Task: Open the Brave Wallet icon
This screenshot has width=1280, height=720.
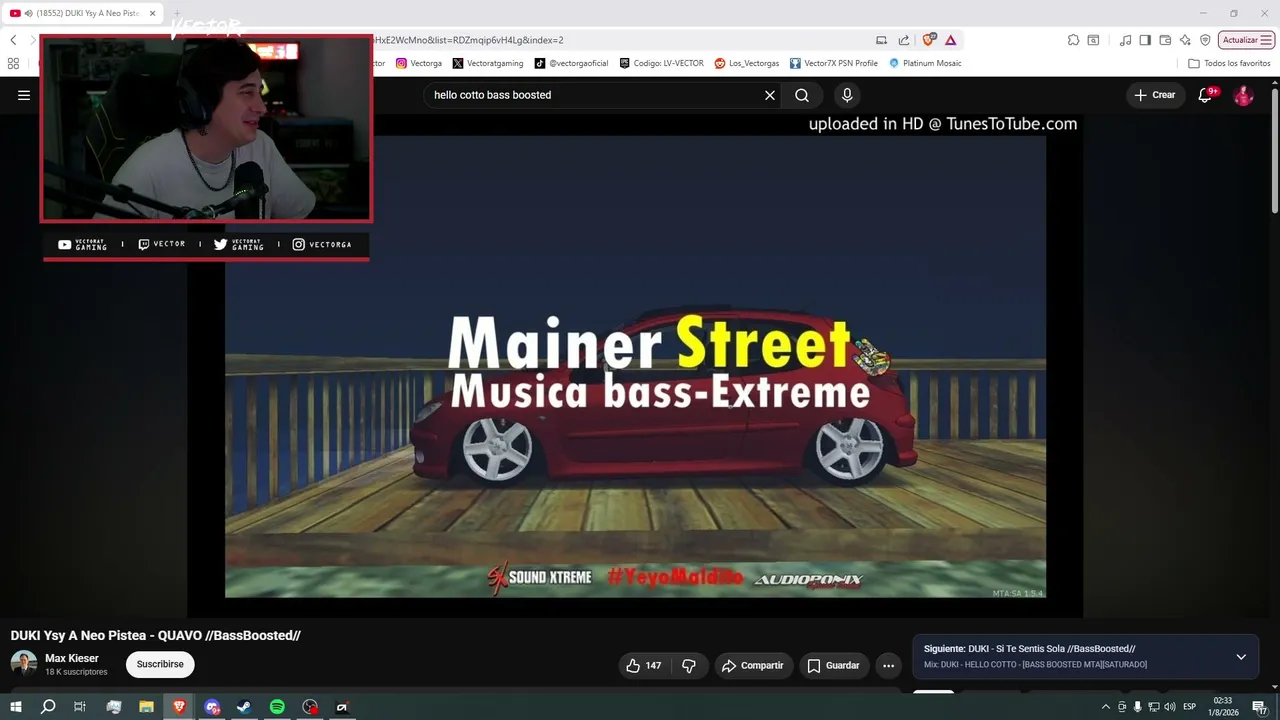Action: (x=1165, y=40)
